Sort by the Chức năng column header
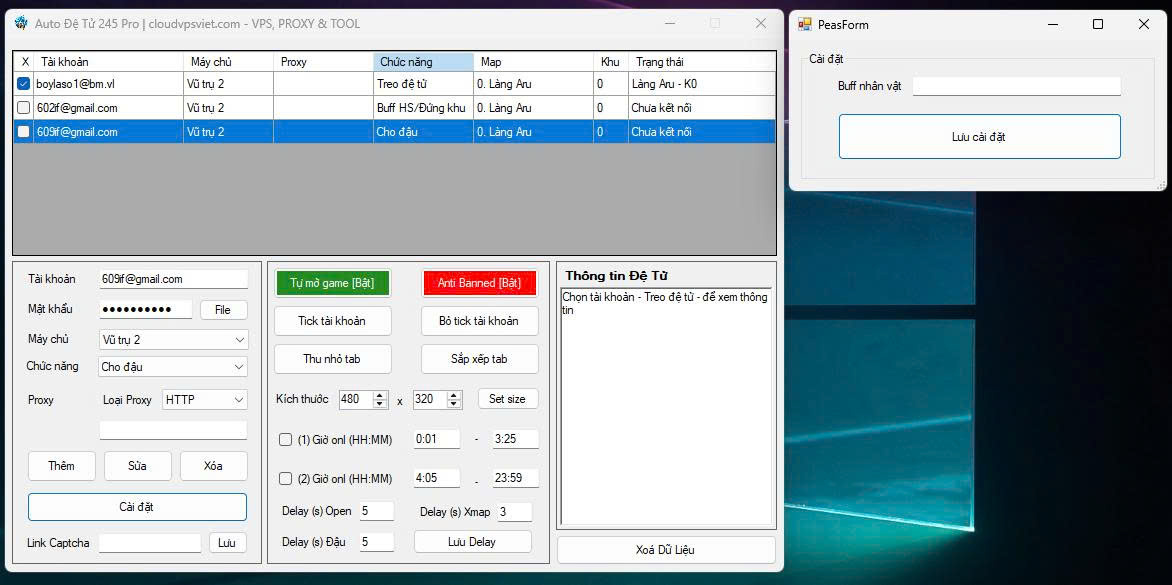This screenshot has height=585, width=1172. click(422, 62)
